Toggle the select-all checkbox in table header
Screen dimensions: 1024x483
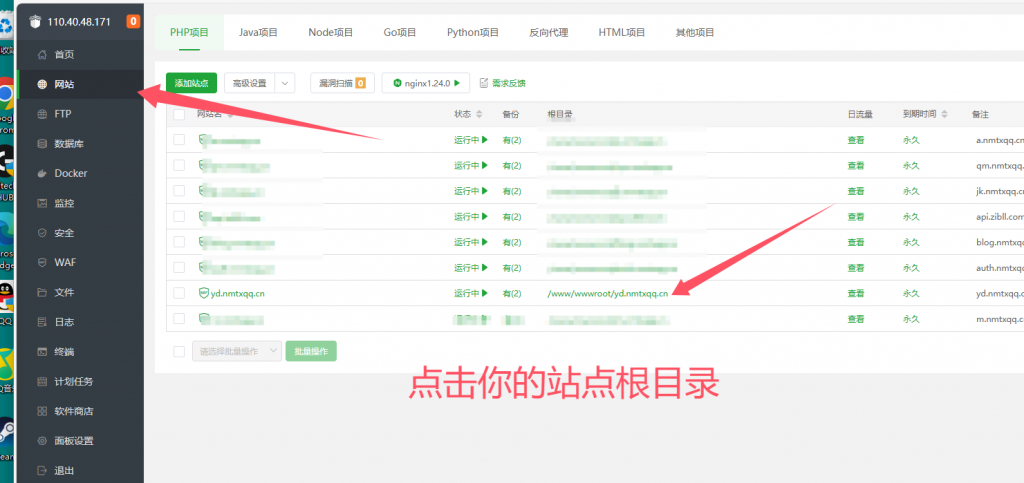pyautogui.click(x=179, y=114)
